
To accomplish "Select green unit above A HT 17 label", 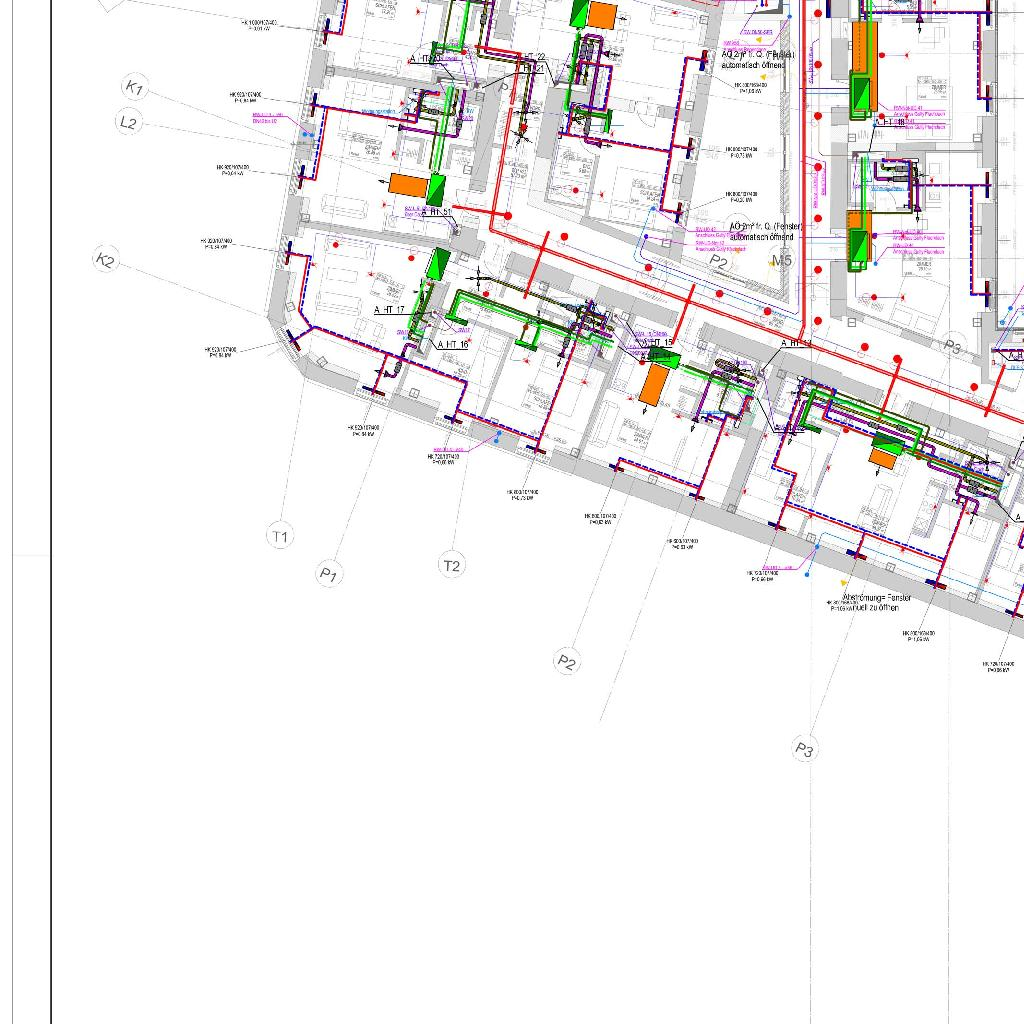I will 438,264.
